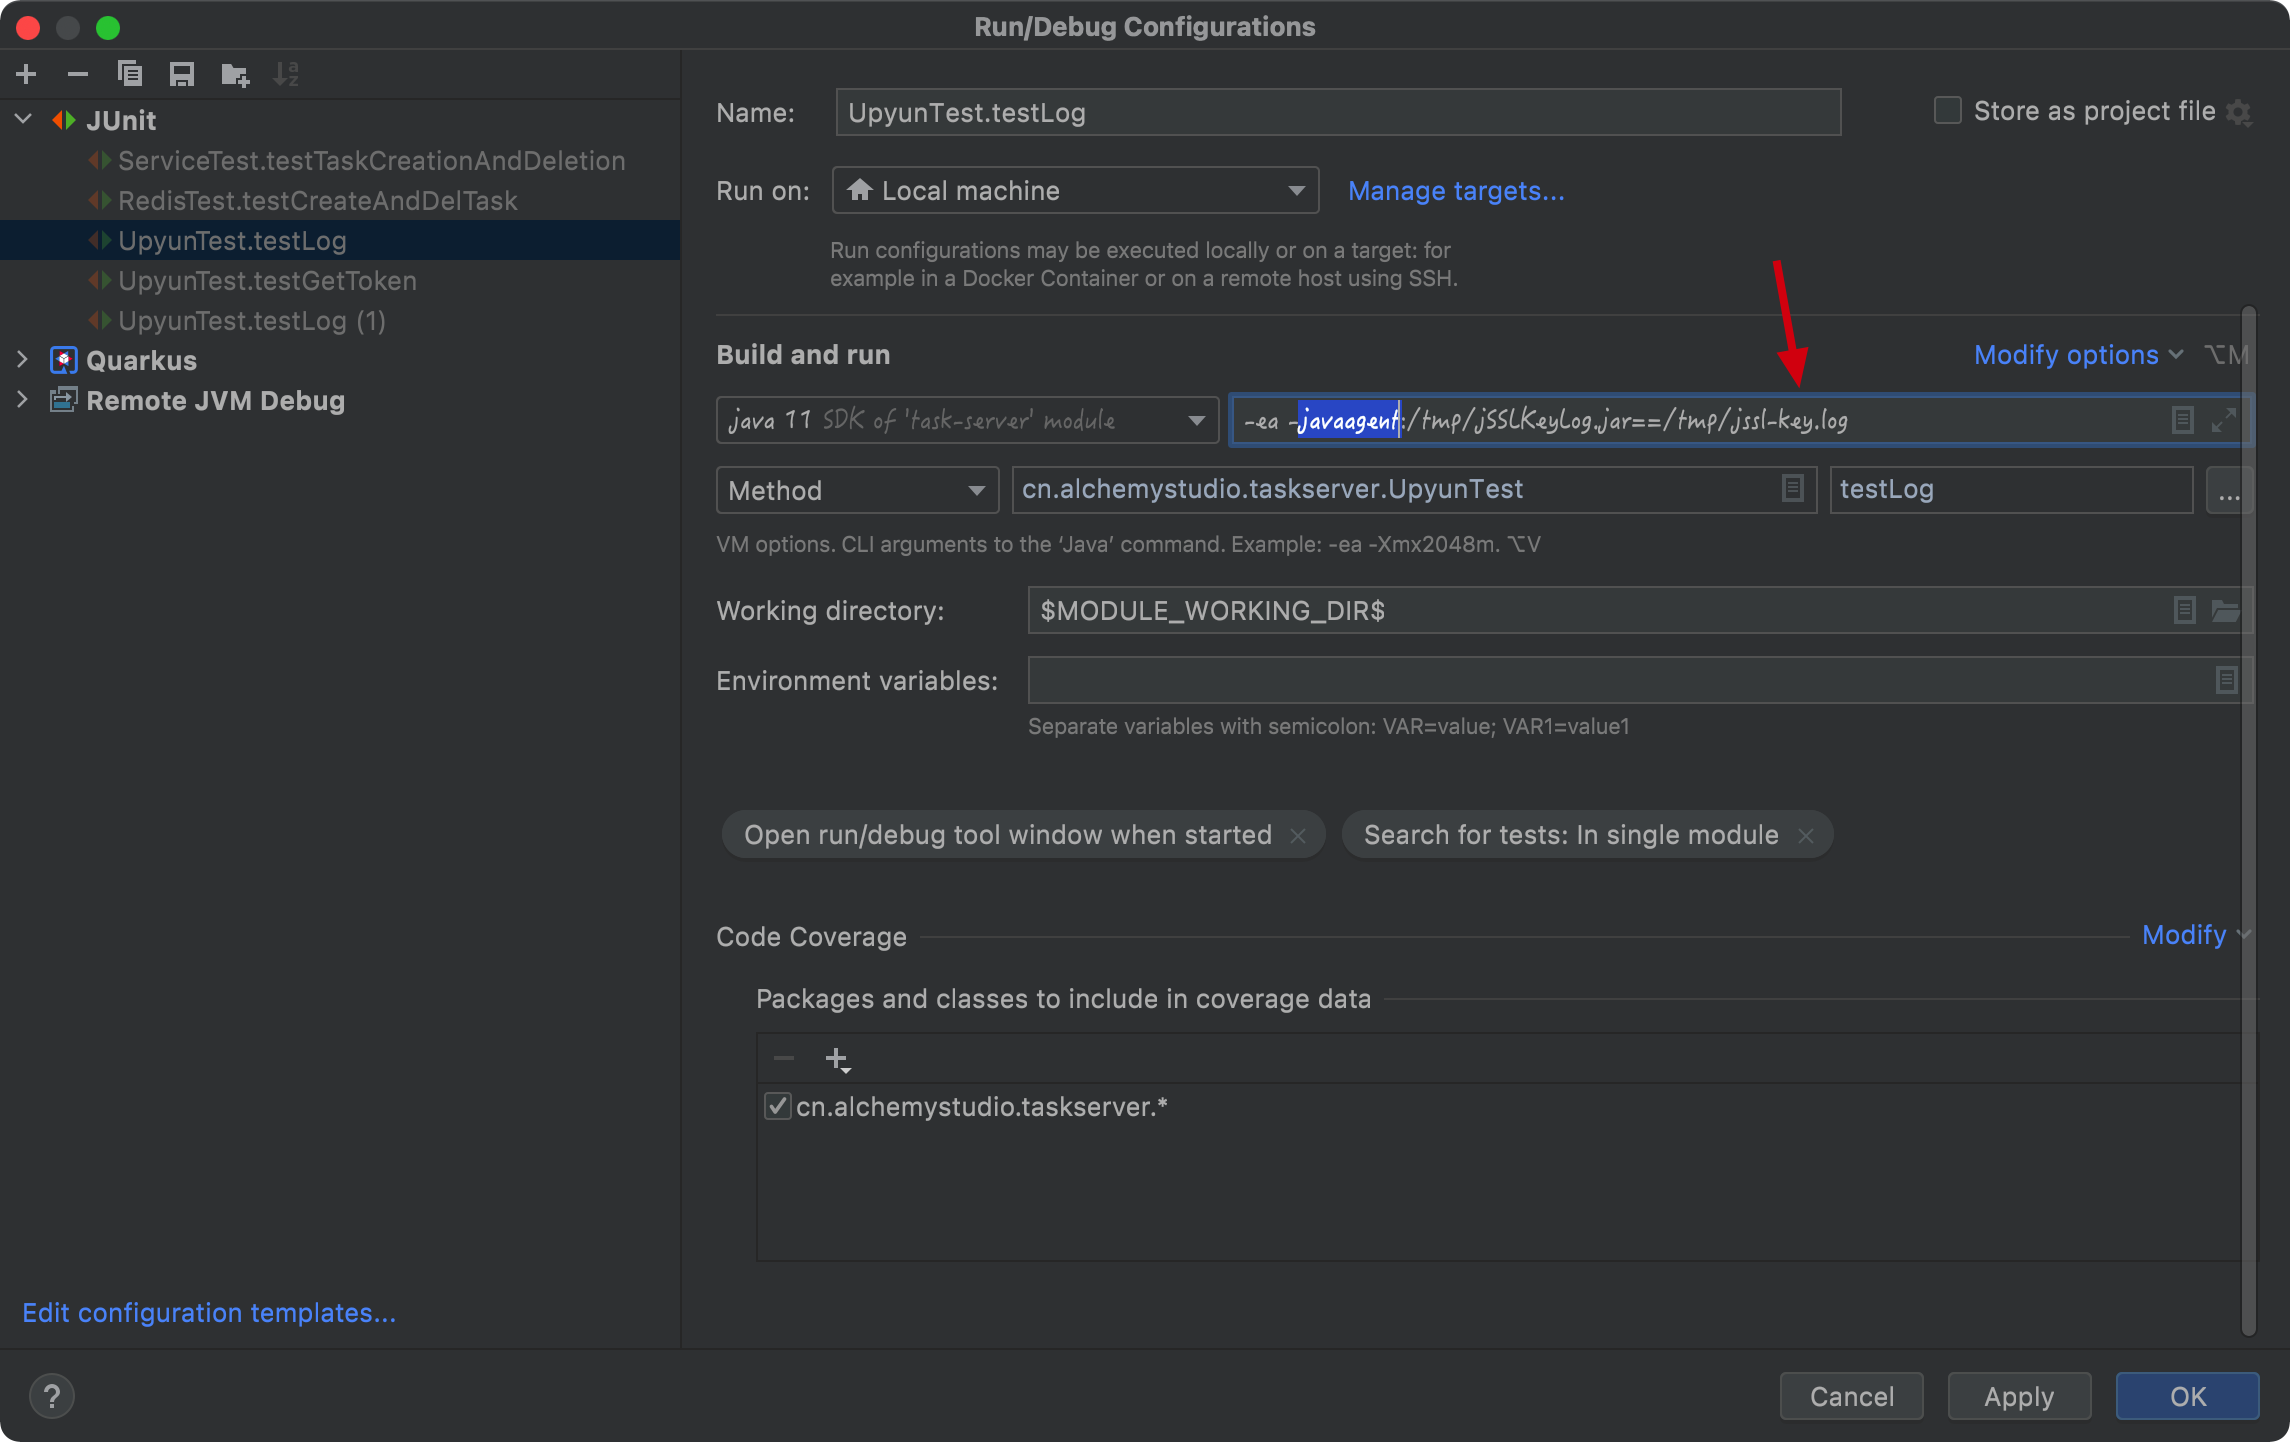Click the vertical scrollbar of settings panel

coord(2248,820)
